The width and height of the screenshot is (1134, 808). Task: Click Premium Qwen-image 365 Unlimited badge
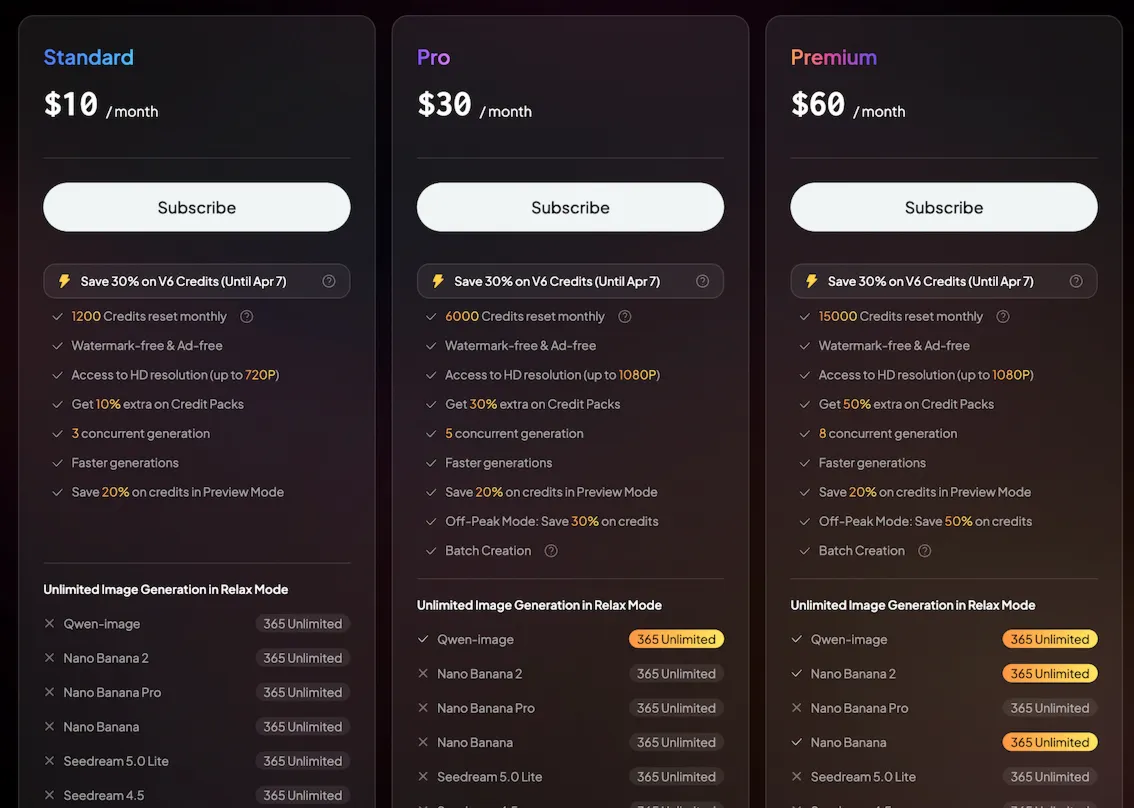[x=1049, y=639]
